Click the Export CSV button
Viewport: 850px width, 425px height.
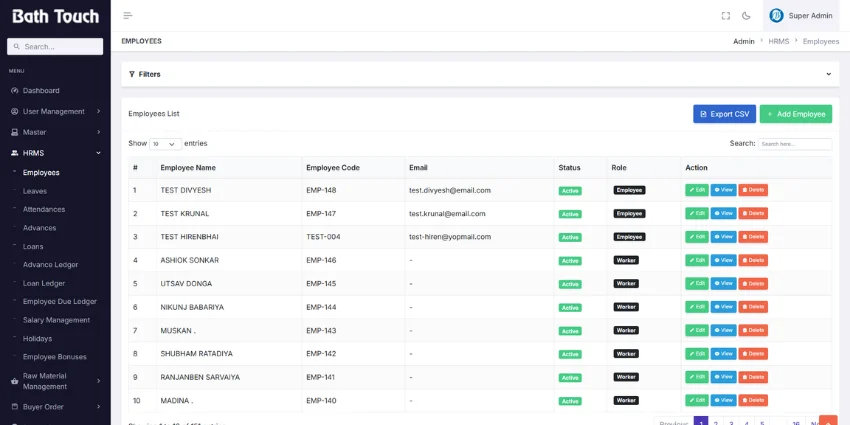tap(724, 114)
